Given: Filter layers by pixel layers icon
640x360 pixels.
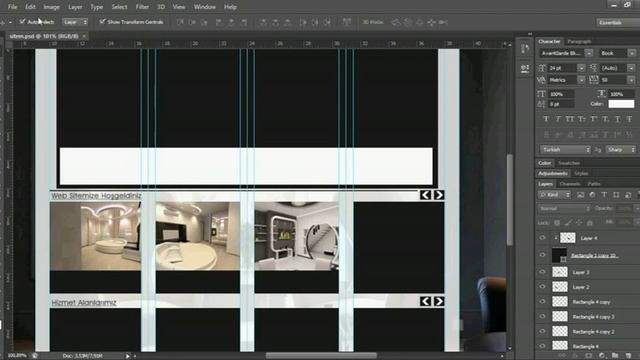Looking at the screenshot, I should [580, 195].
